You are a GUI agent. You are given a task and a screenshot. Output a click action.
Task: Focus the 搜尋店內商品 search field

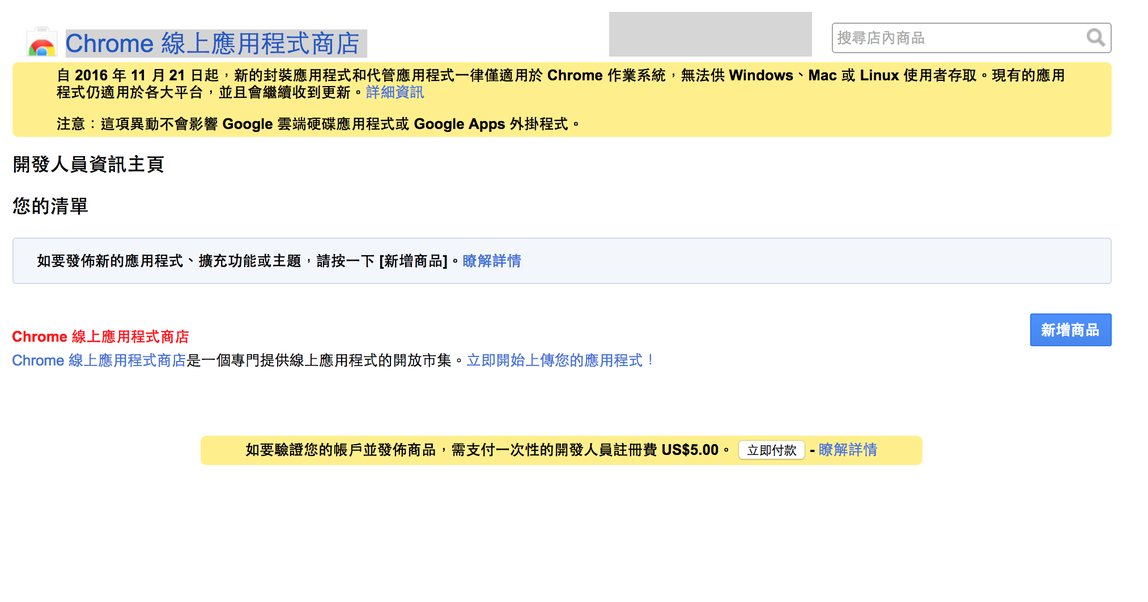971,38
